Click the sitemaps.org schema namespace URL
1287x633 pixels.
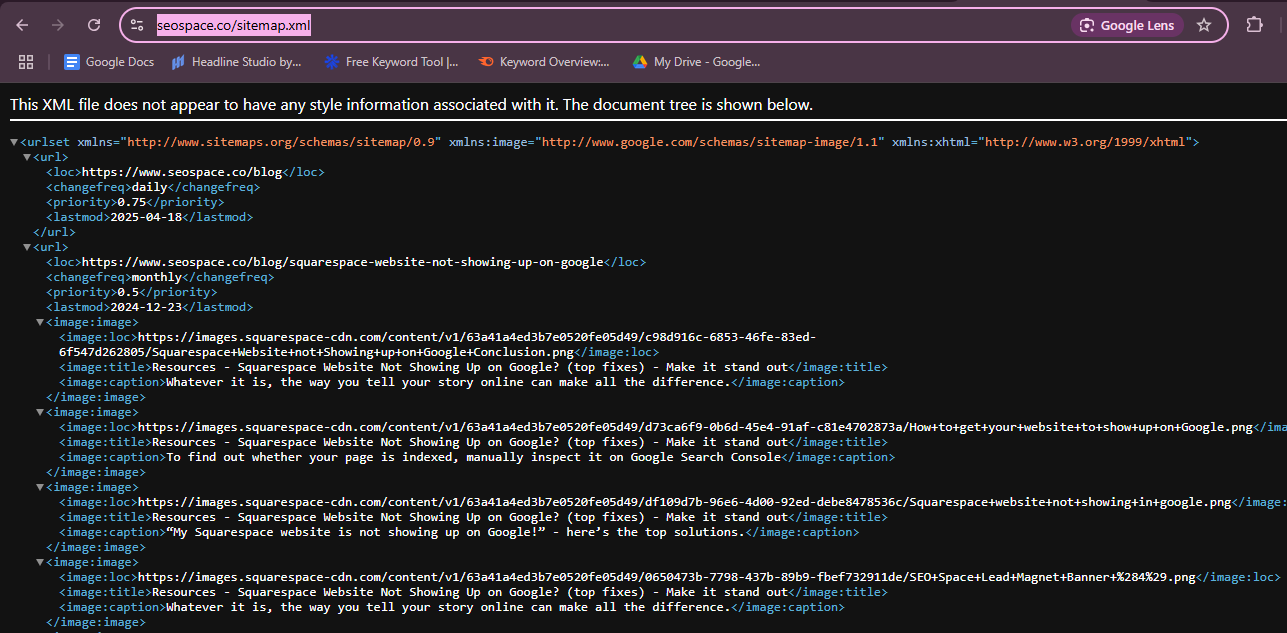point(283,142)
